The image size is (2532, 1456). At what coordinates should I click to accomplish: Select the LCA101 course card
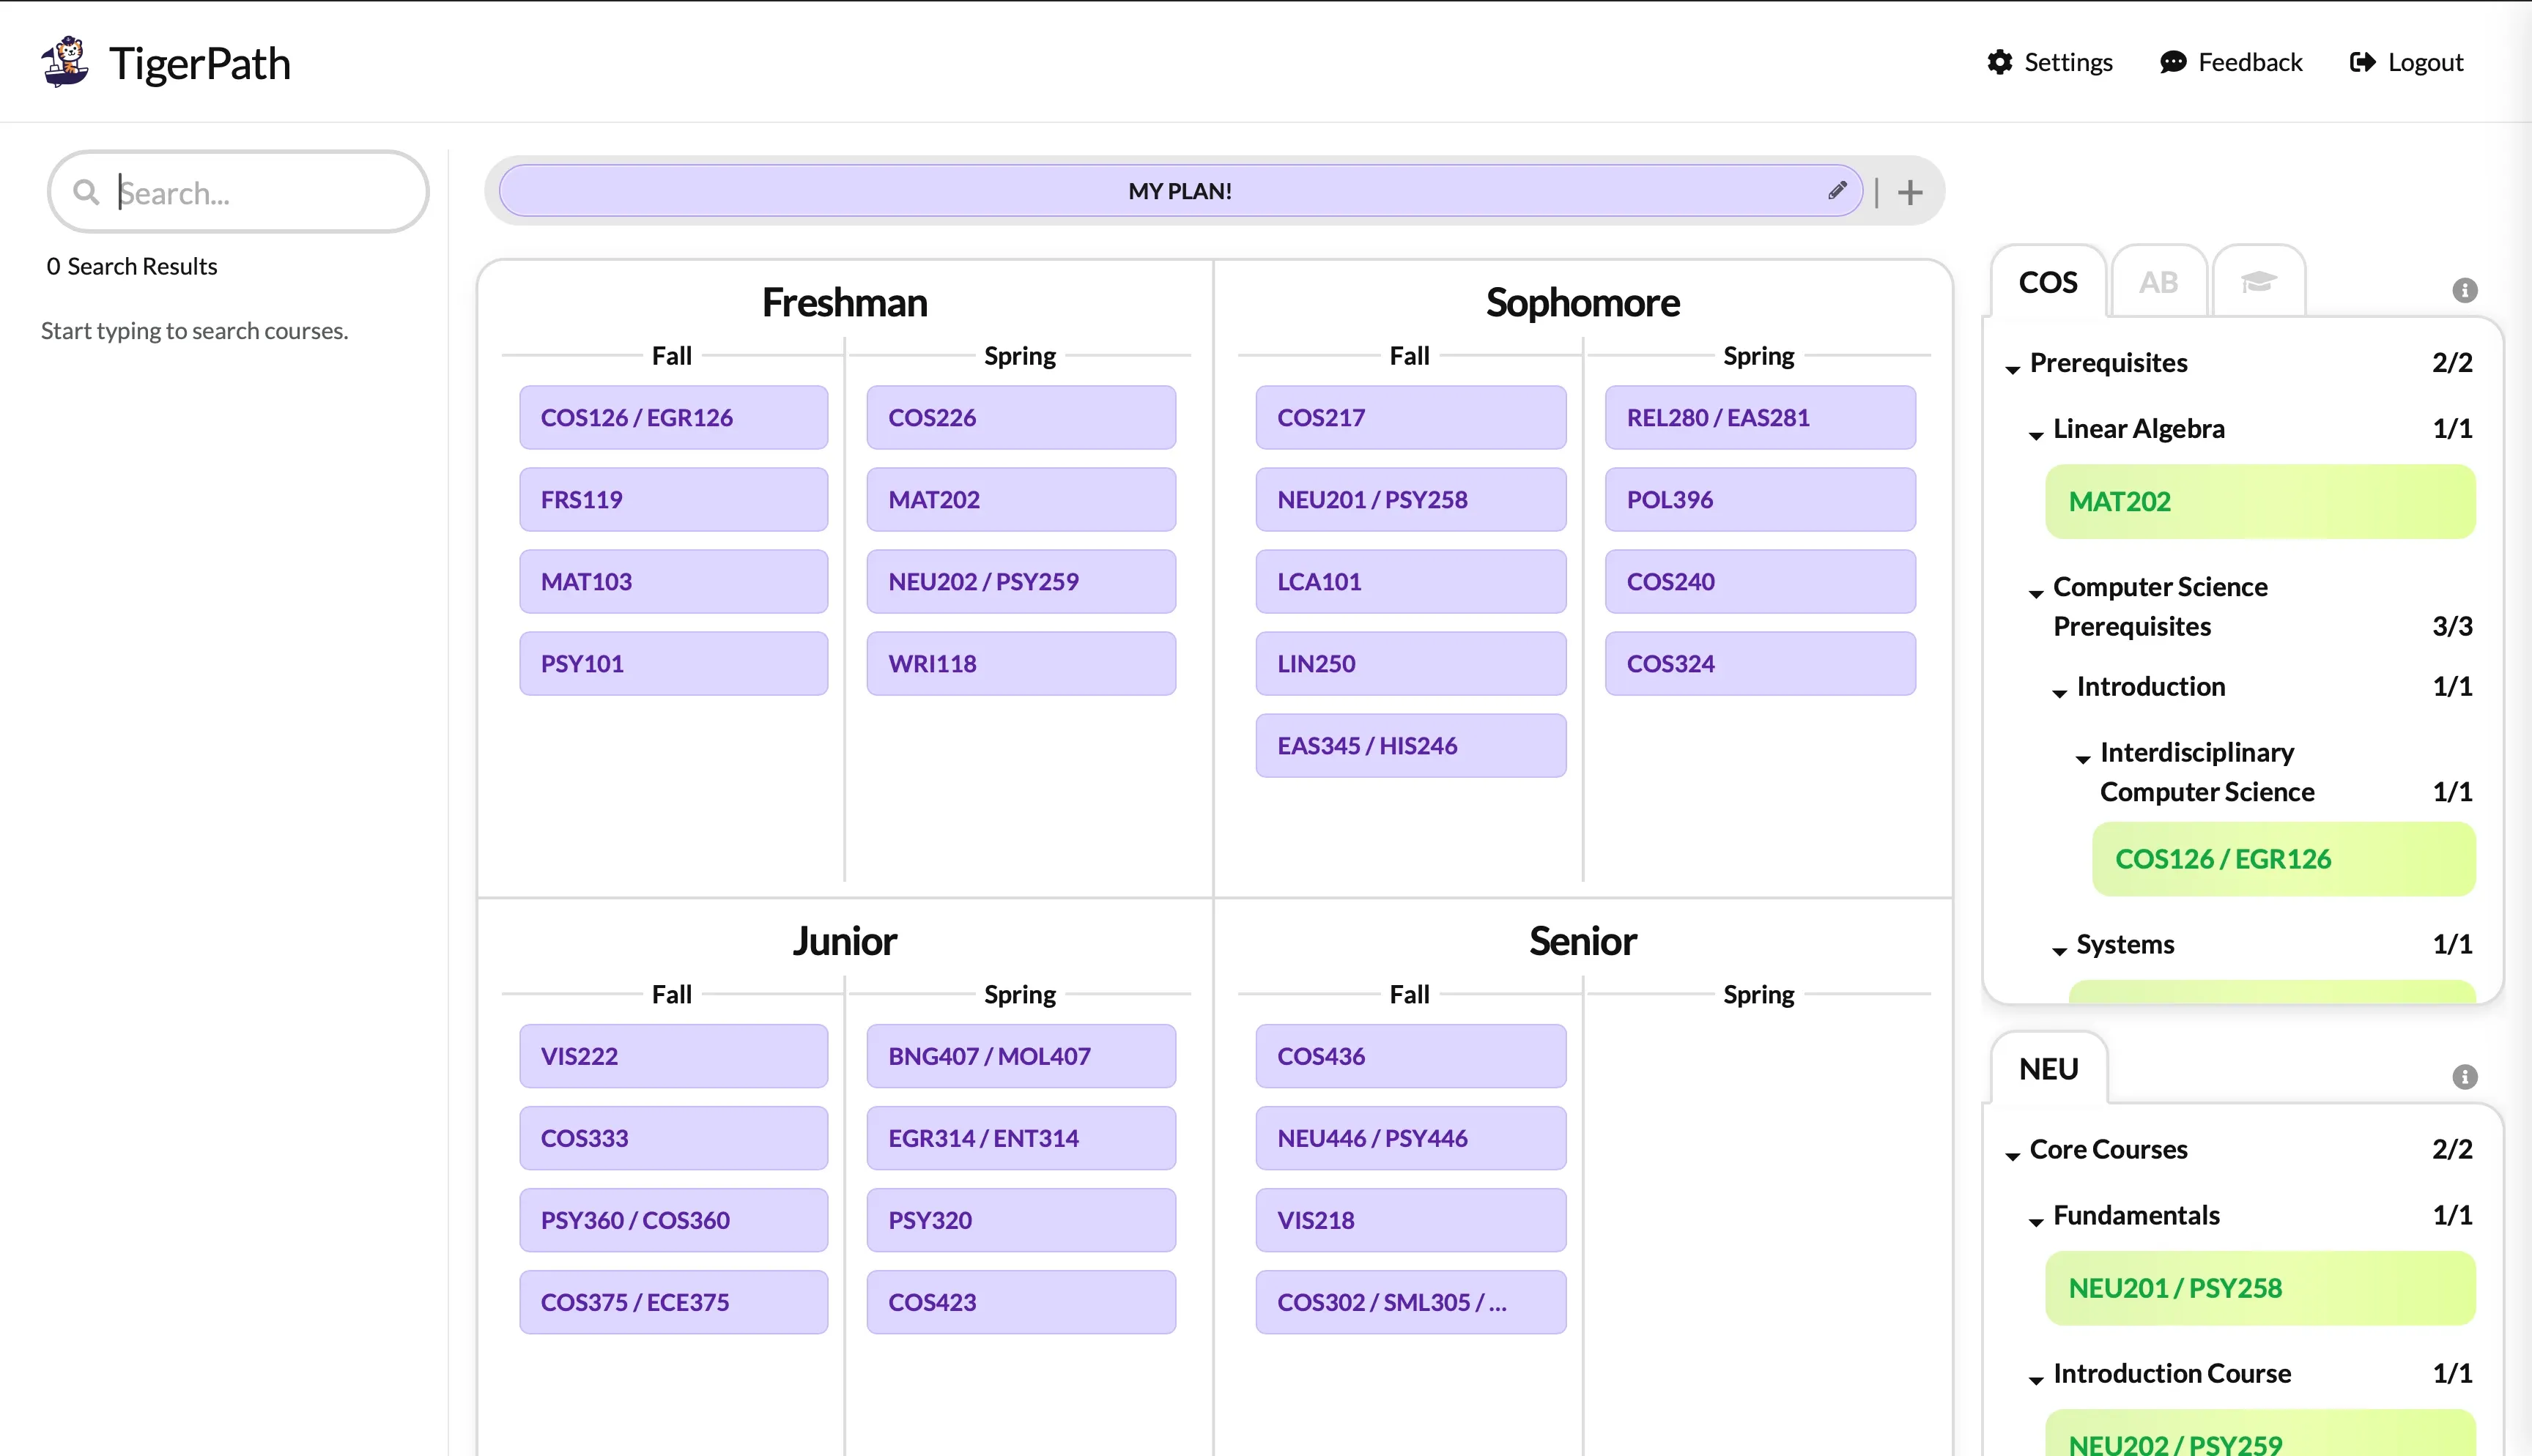click(1411, 581)
